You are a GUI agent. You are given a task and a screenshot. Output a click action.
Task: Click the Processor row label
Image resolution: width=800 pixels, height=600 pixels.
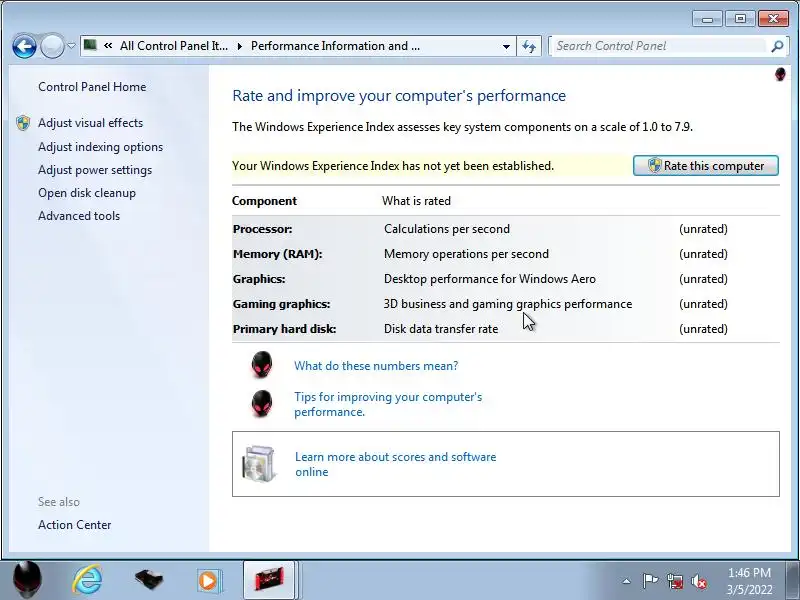[263, 229]
